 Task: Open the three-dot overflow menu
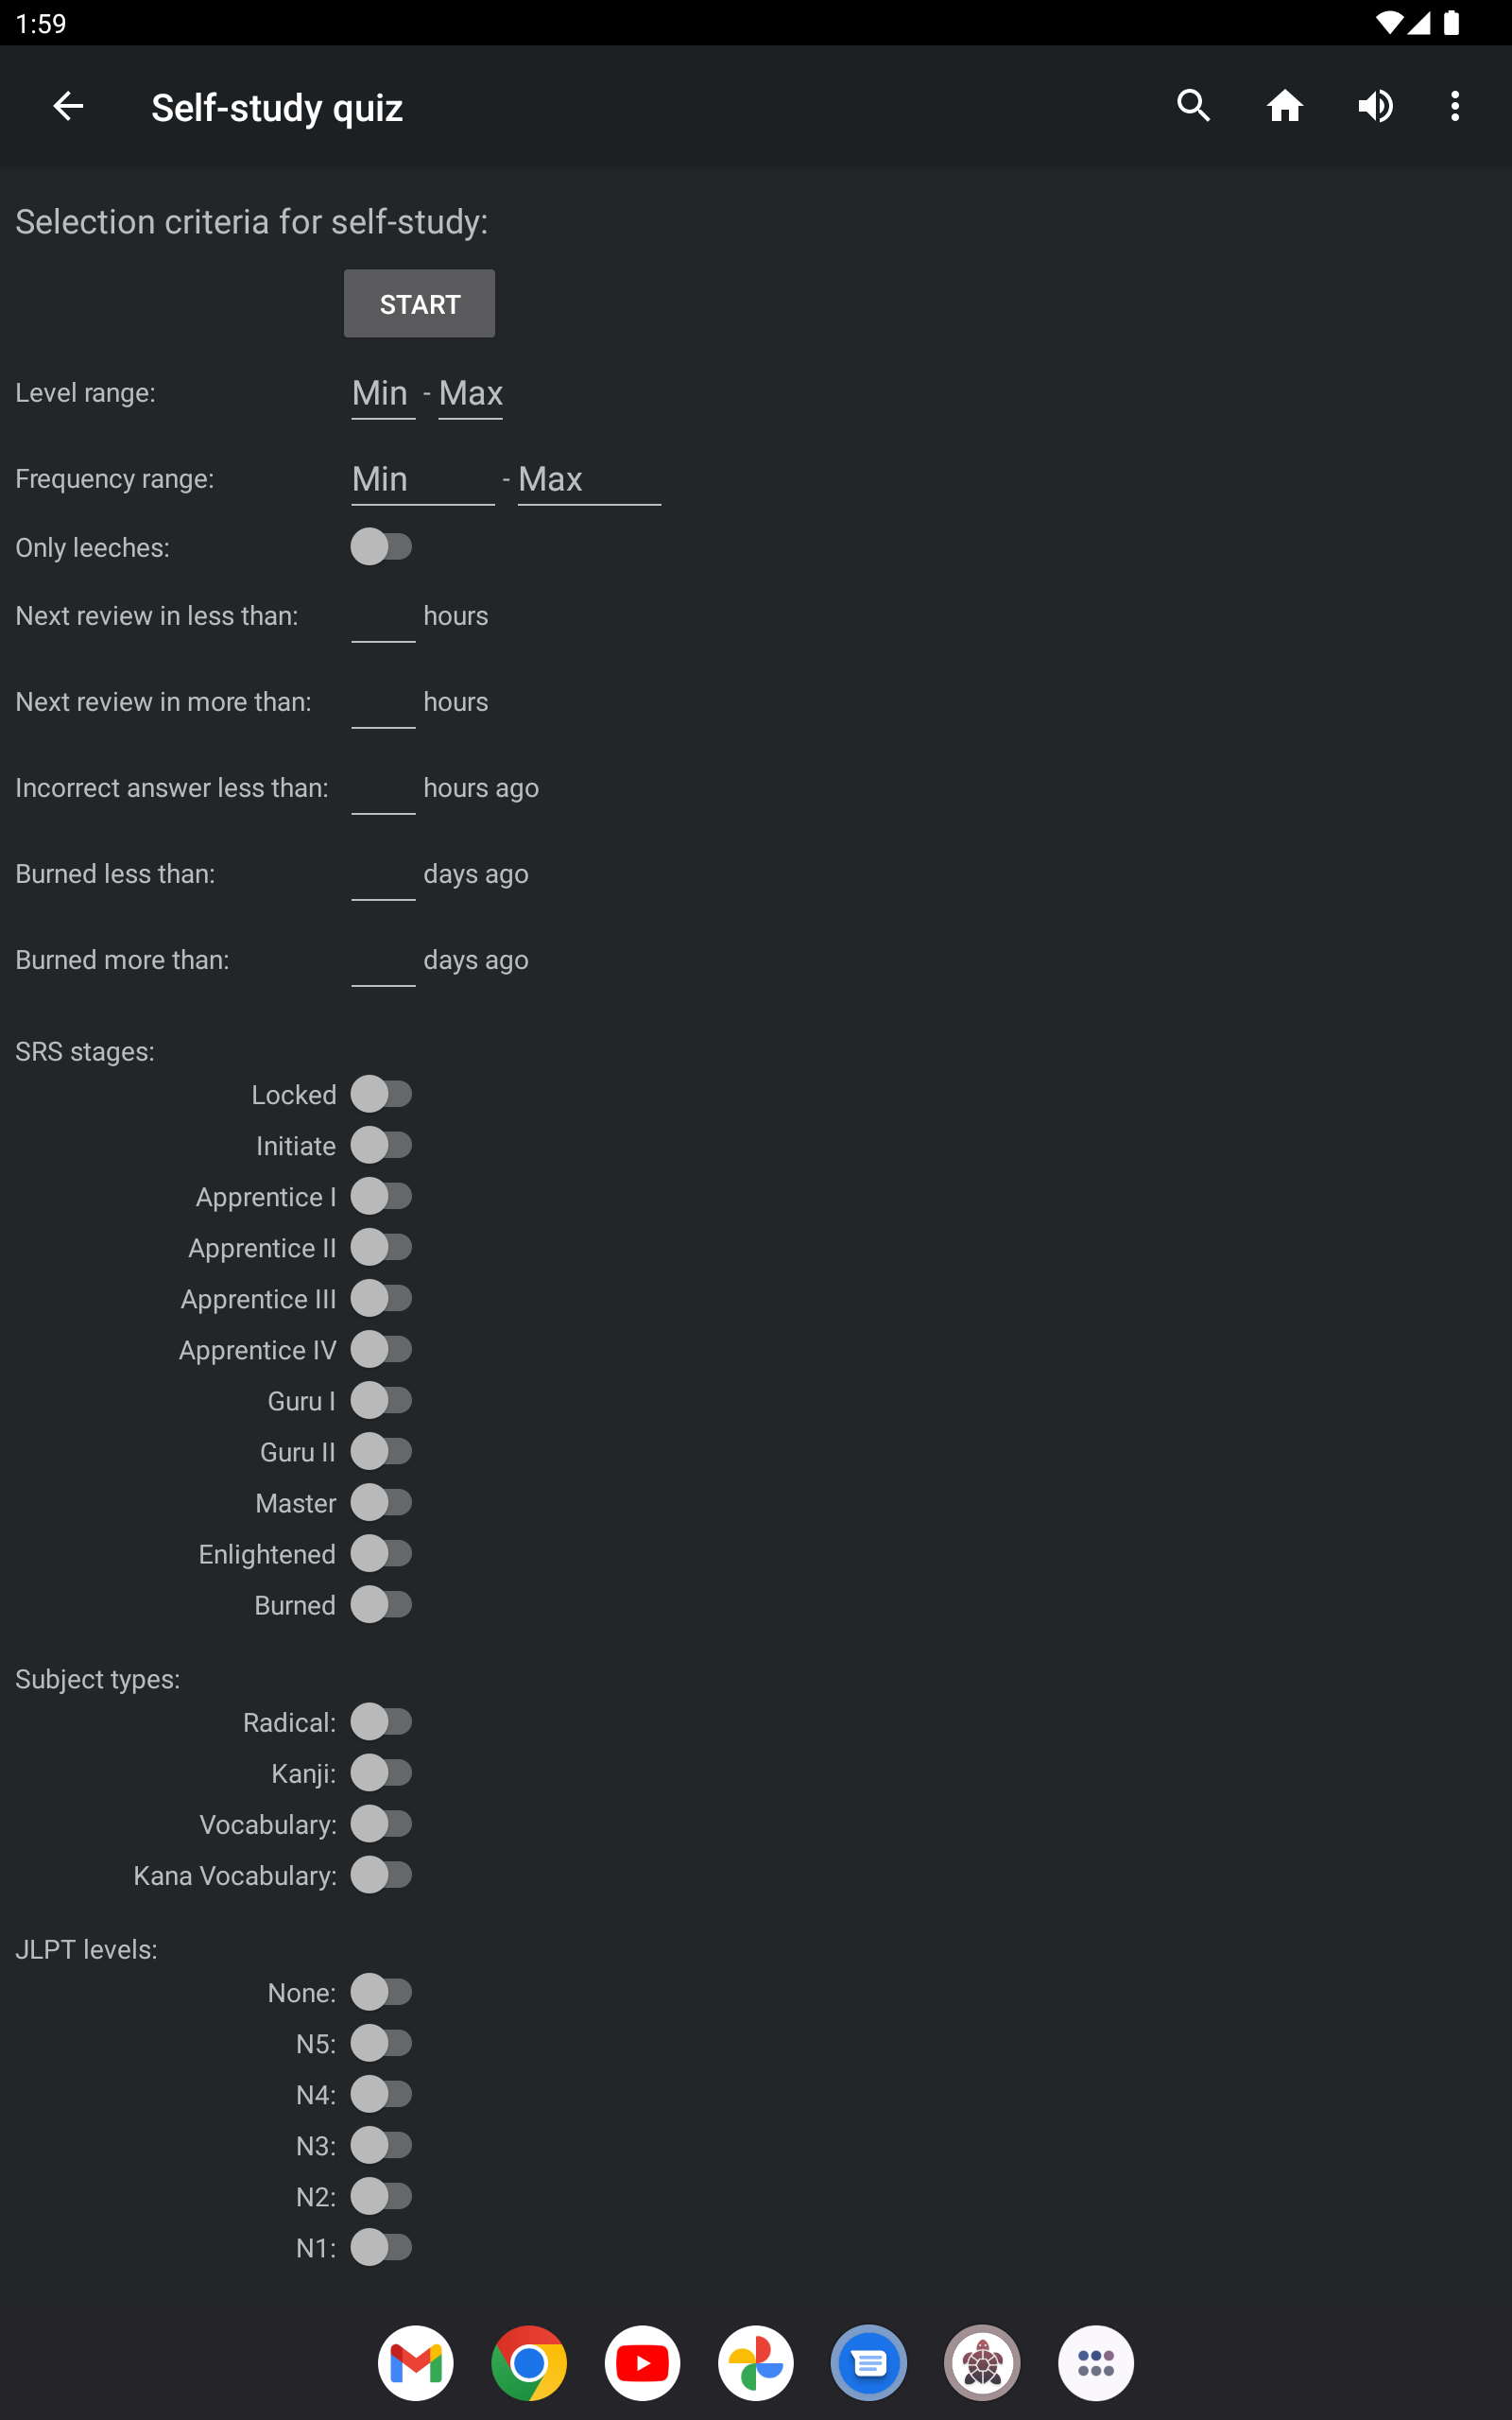pyautogui.click(x=1454, y=106)
